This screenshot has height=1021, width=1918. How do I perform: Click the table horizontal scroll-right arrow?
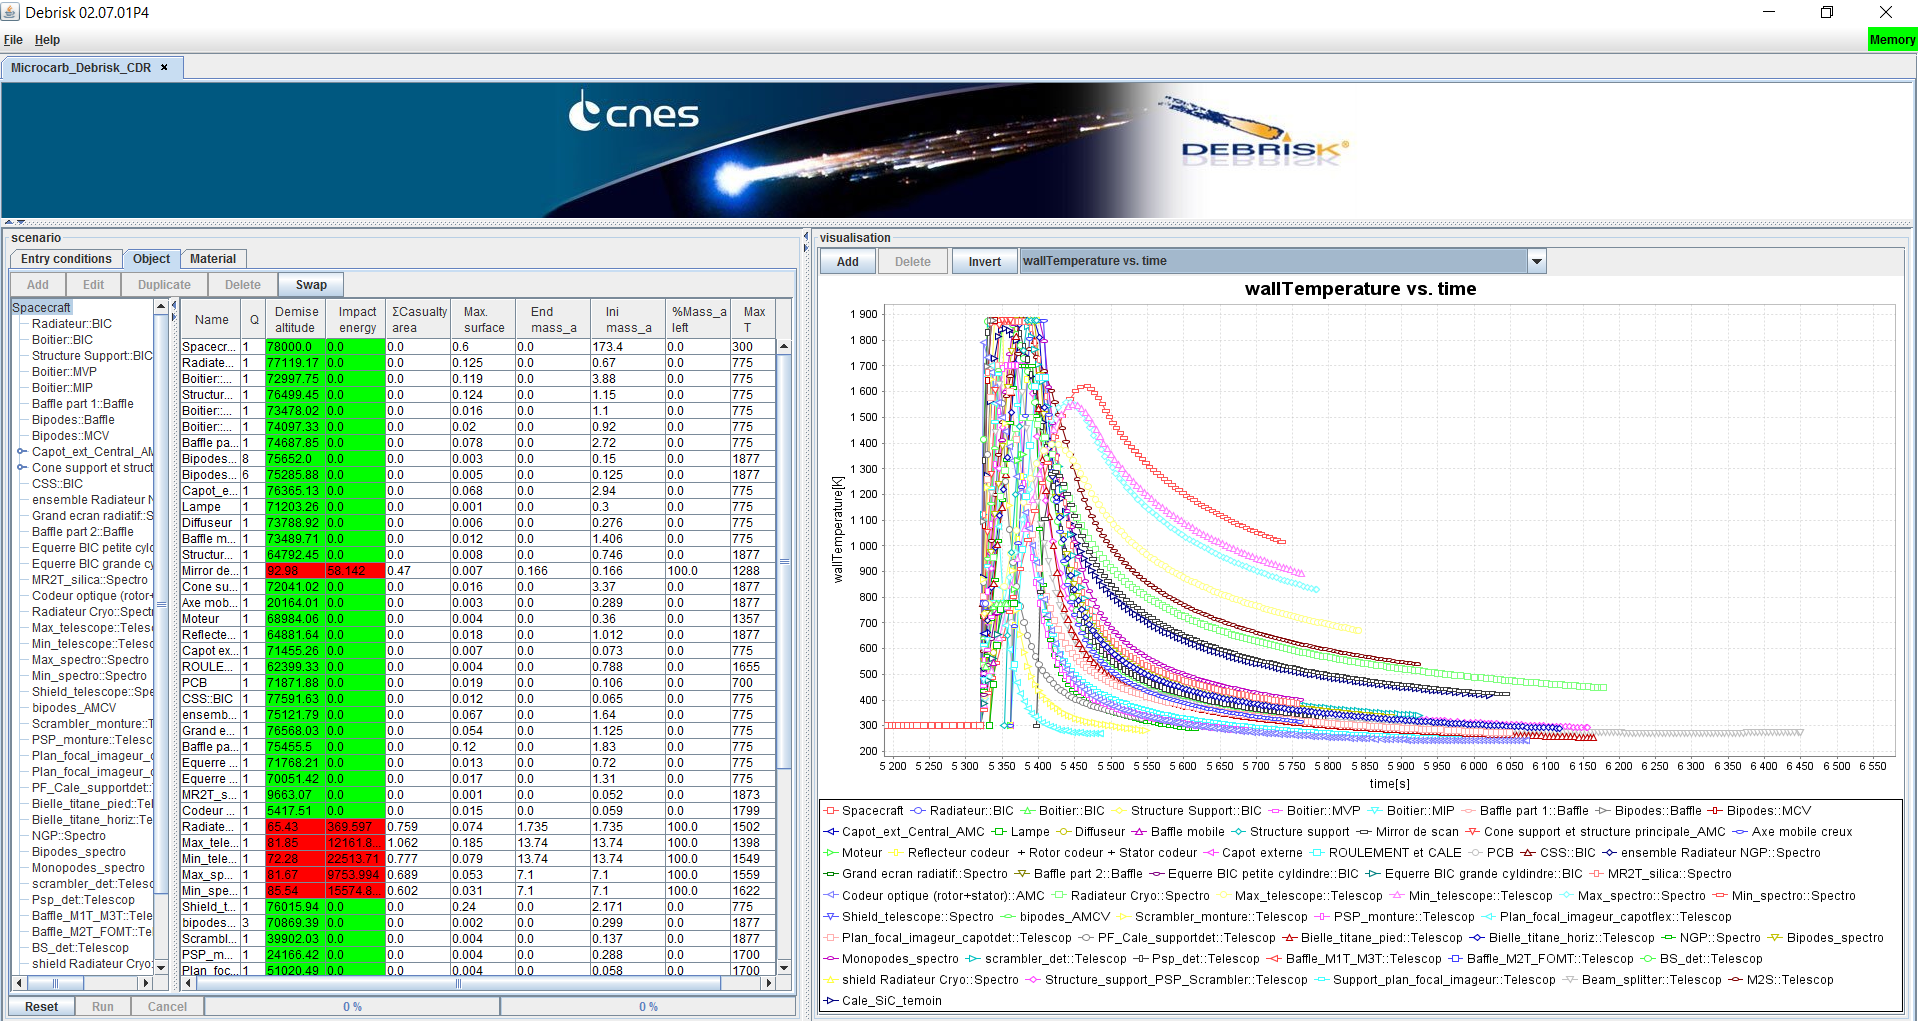769,983
